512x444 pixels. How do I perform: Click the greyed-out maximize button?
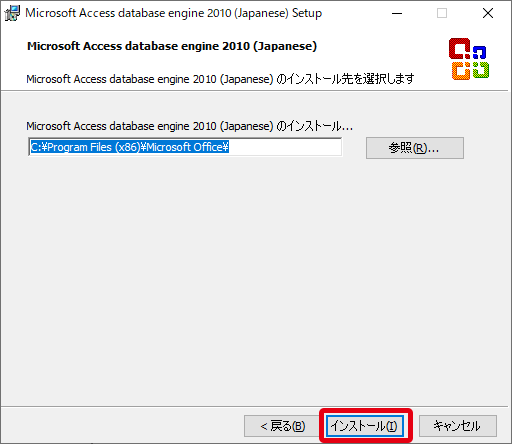(x=442, y=13)
